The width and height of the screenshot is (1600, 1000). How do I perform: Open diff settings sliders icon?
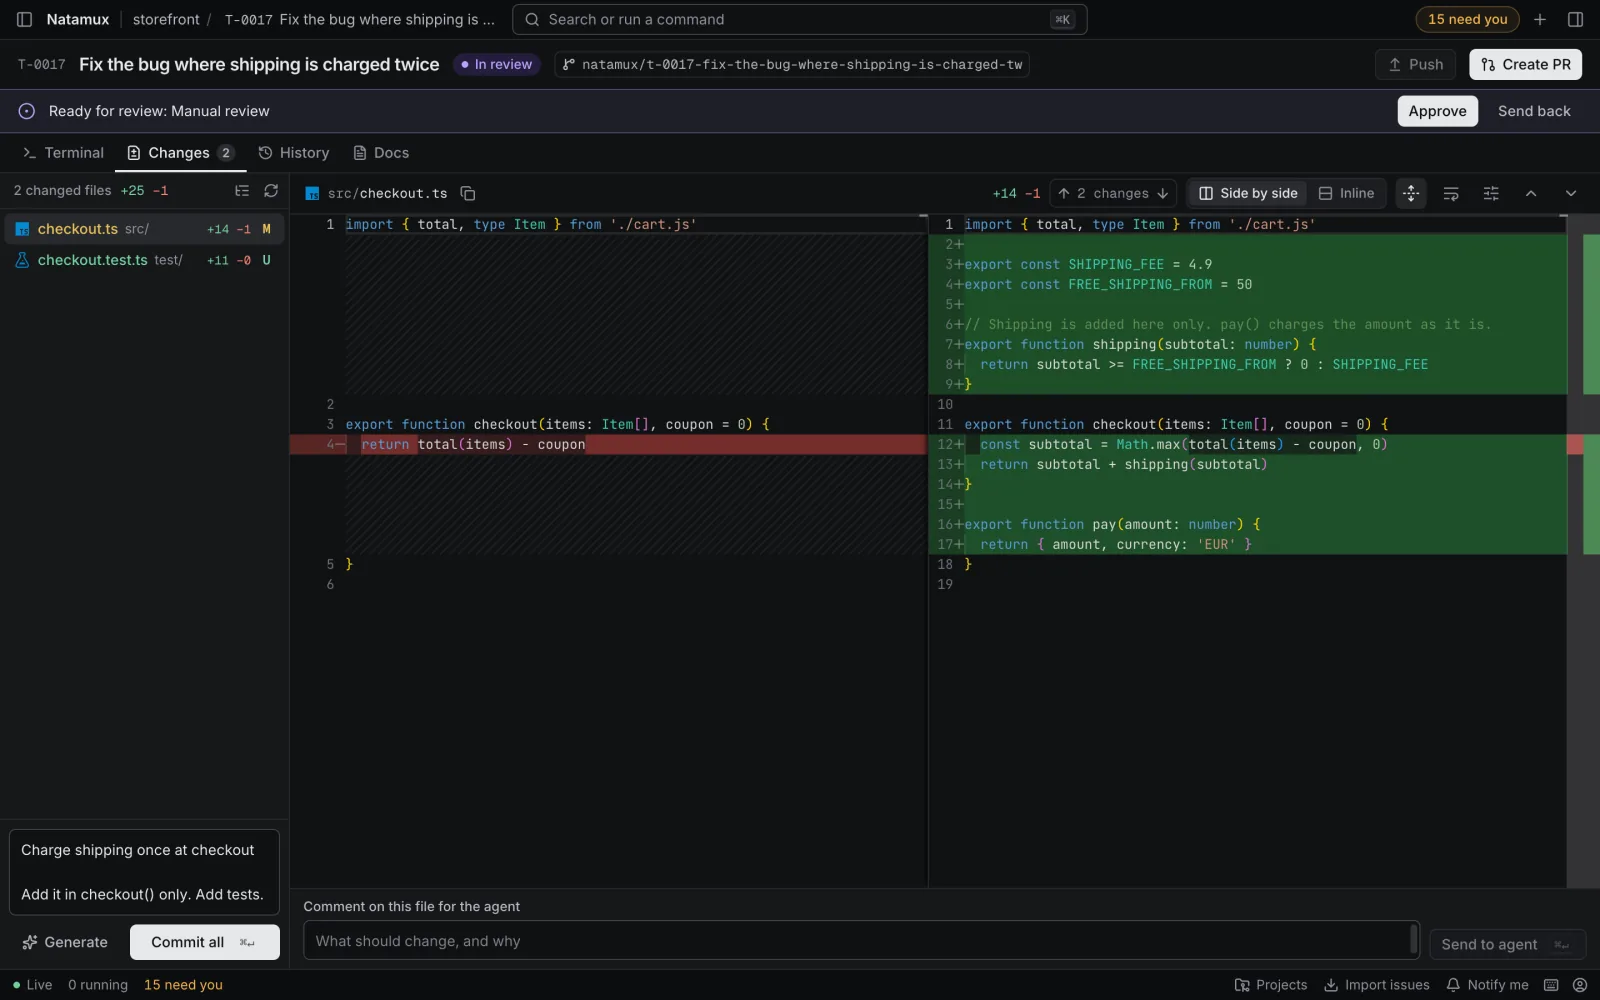pos(1491,193)
